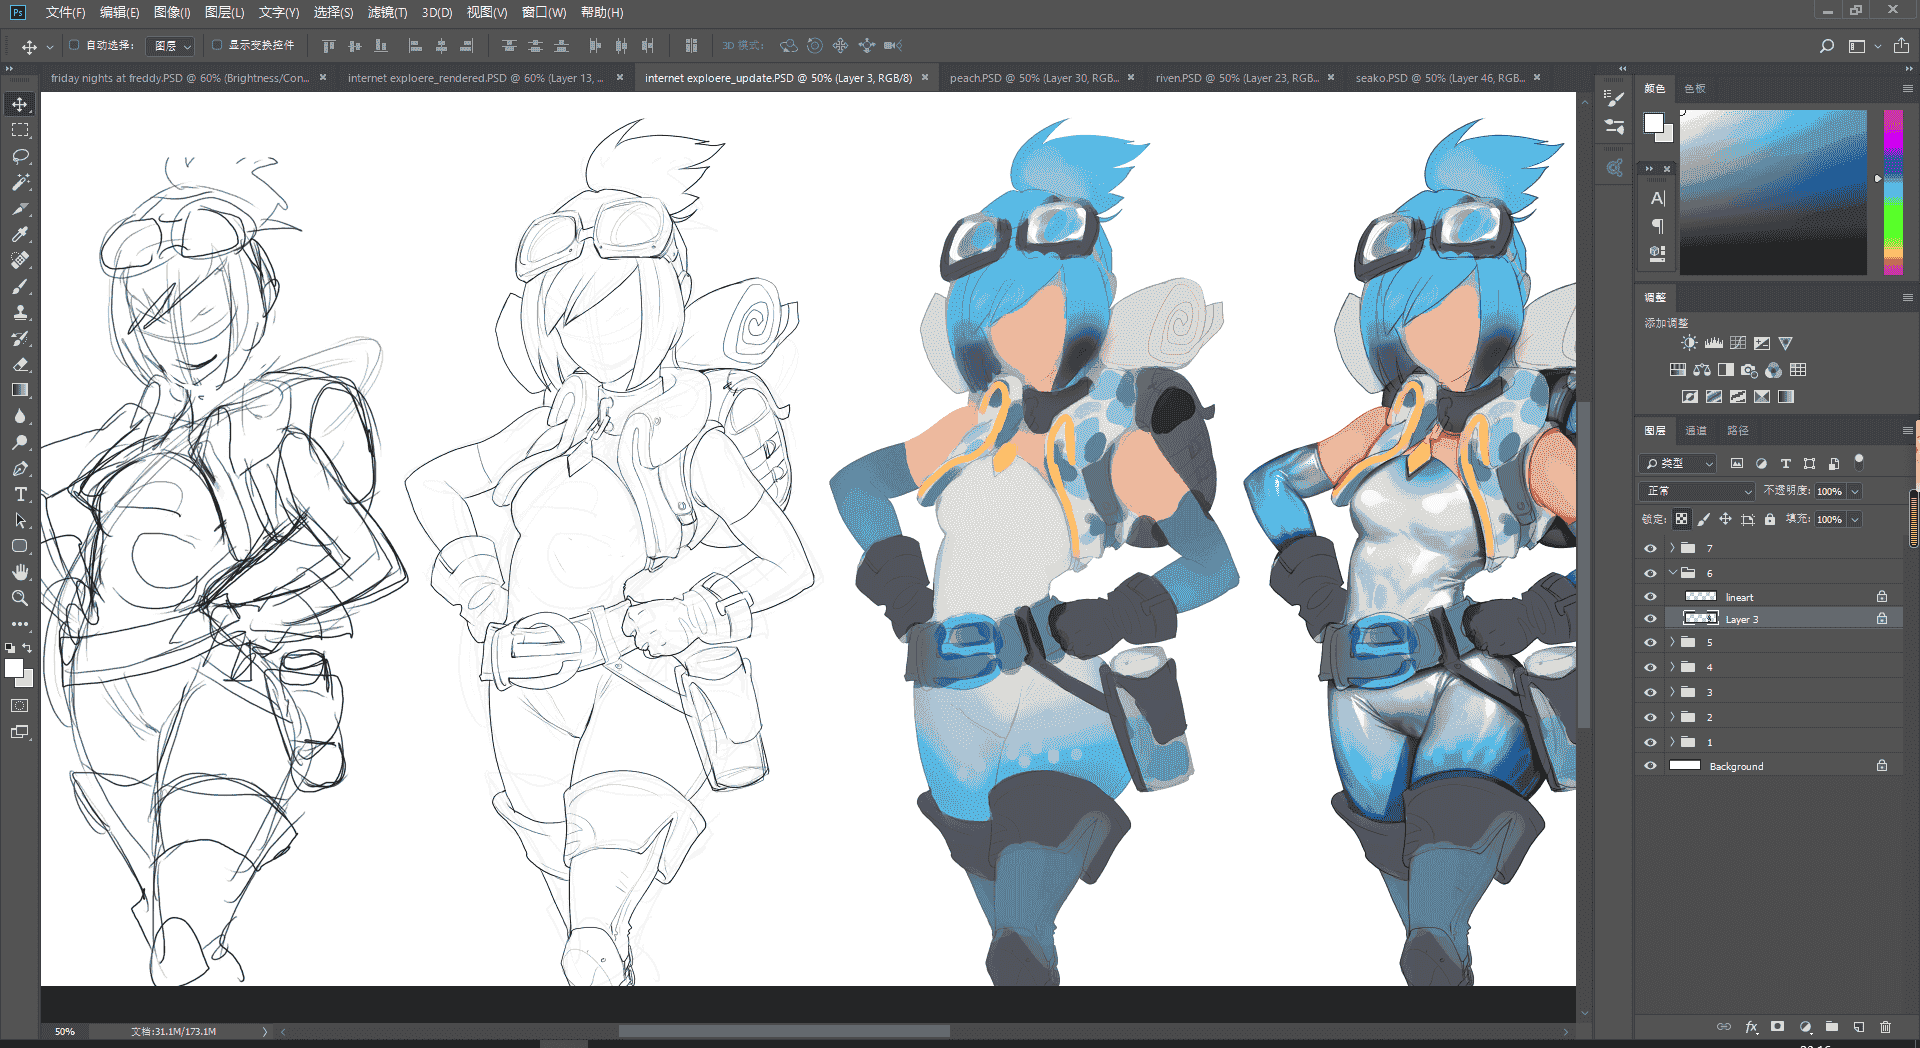Select the Magic Wand tool
Screen dimensions: 1920x1048
click(20, 182)
